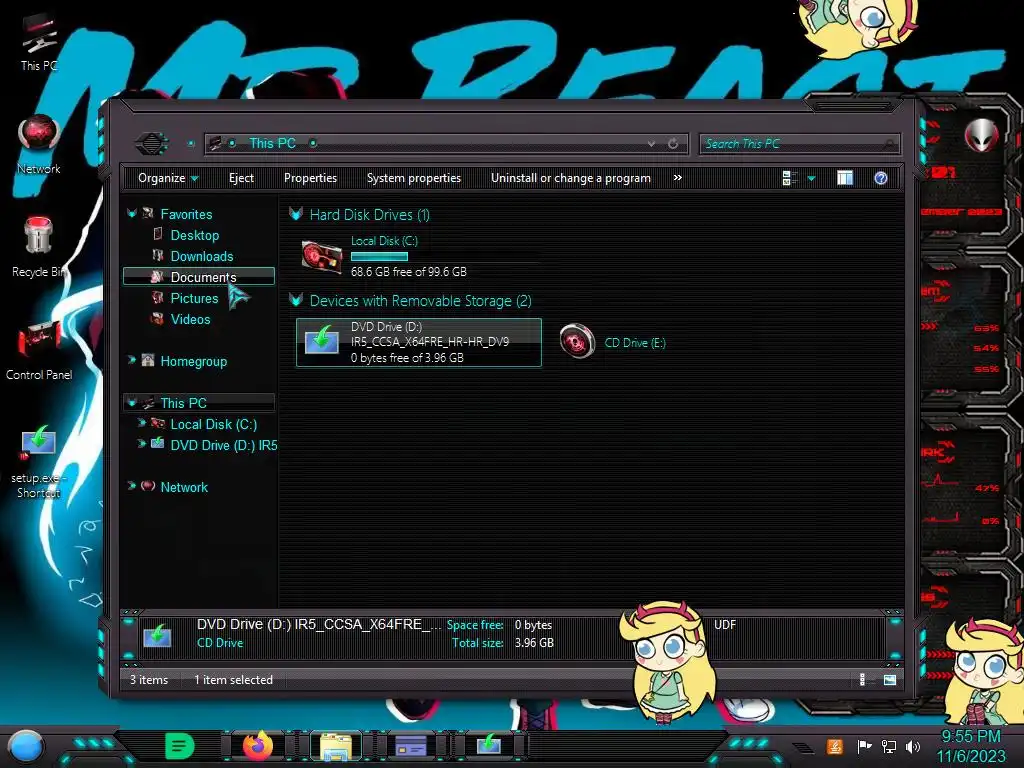The height and width of the screenshot is (768, 1024).
Task: Click the File Explorer taskbar icon
Action: (x=336, y=746)
